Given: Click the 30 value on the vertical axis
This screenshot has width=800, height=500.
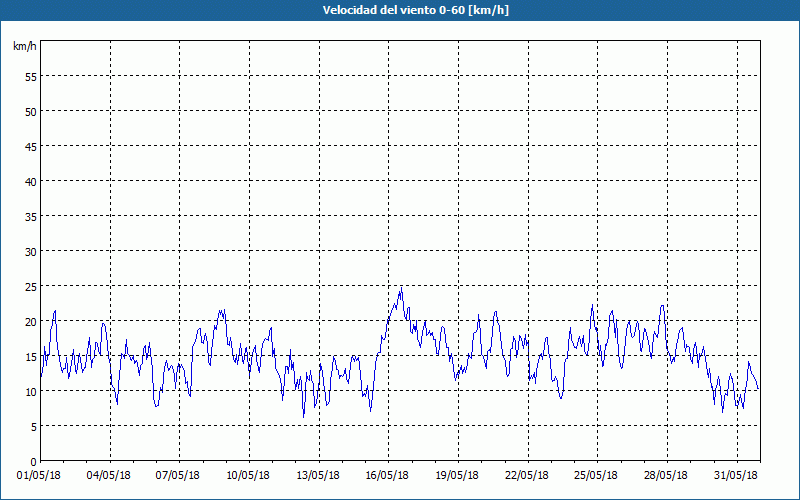Looking at the screenshot, I should click(31, 252).
